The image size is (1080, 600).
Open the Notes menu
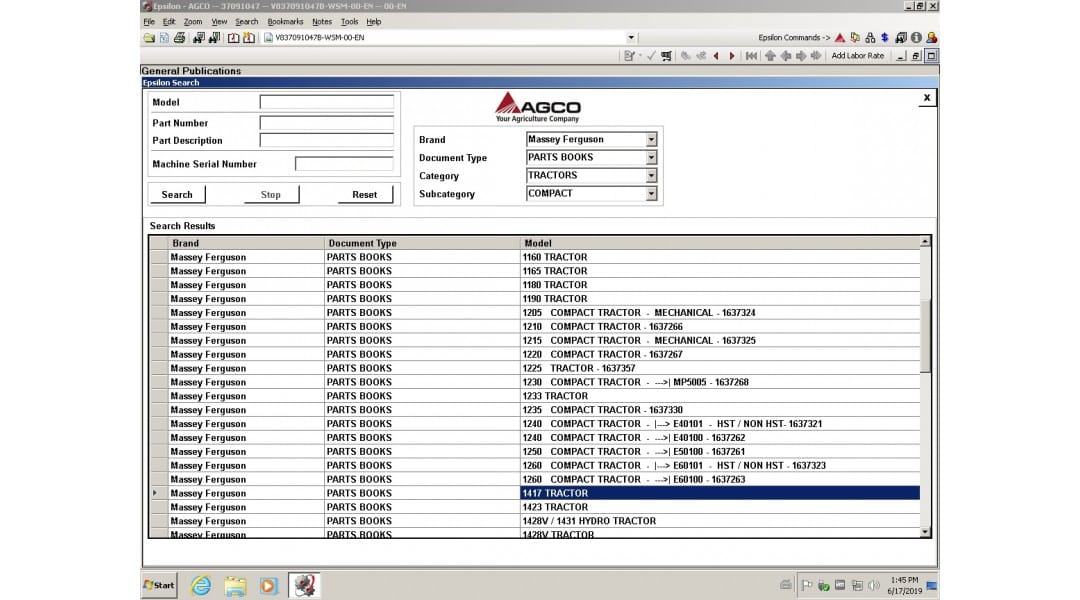point(322,22)
